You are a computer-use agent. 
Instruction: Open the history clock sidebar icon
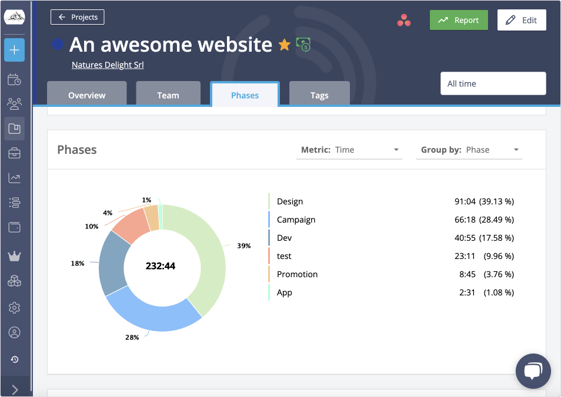click(x=15, y=359)
